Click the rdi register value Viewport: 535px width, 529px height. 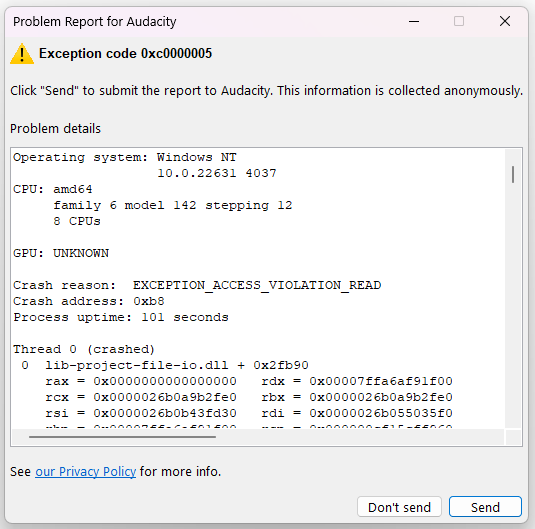pos(381,413)
